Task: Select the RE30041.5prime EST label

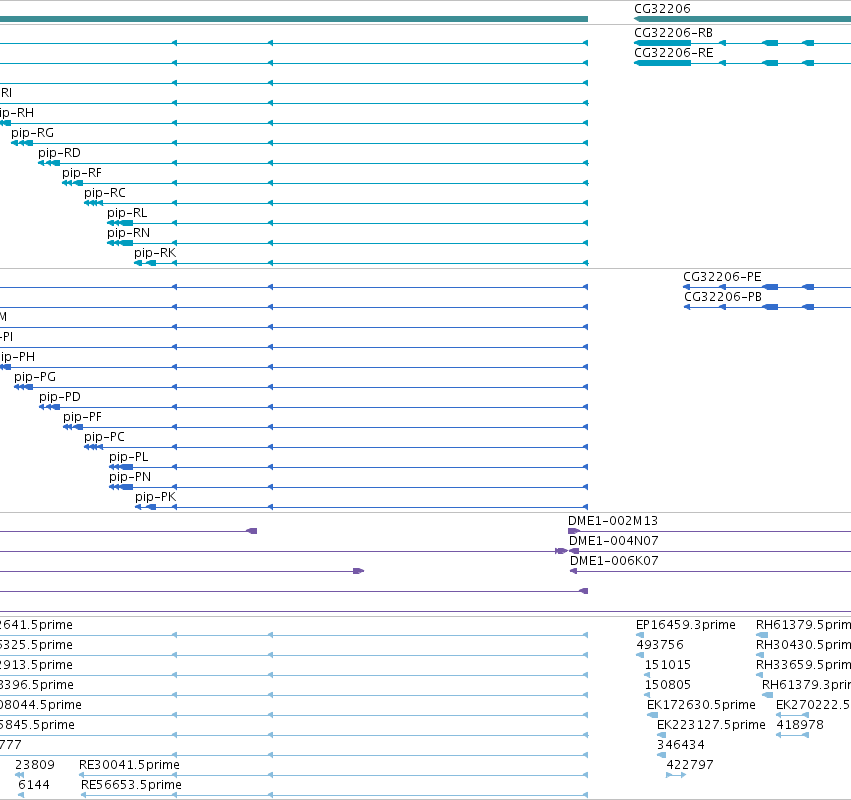Action: point(129,765)
